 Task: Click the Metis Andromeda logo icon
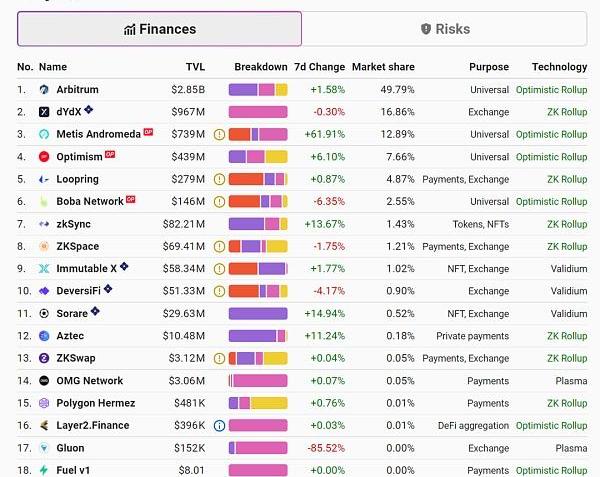[44, 134]
